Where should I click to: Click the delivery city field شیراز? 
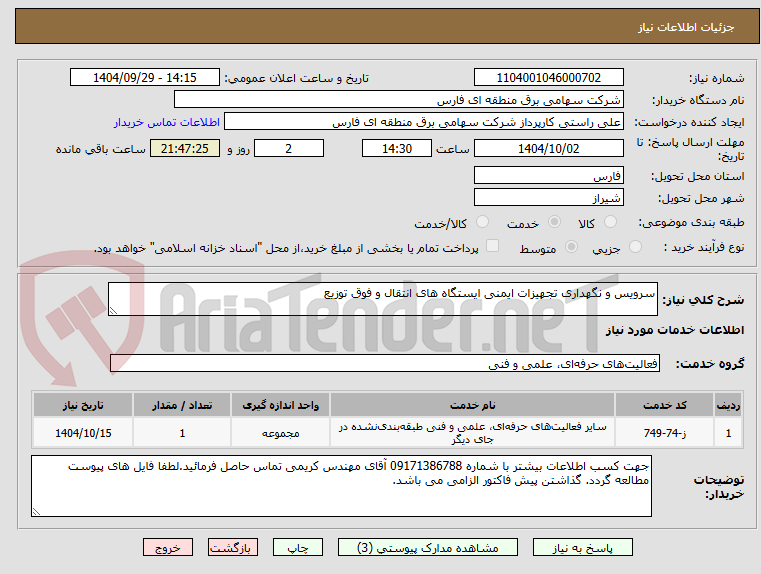coord(548,197)
